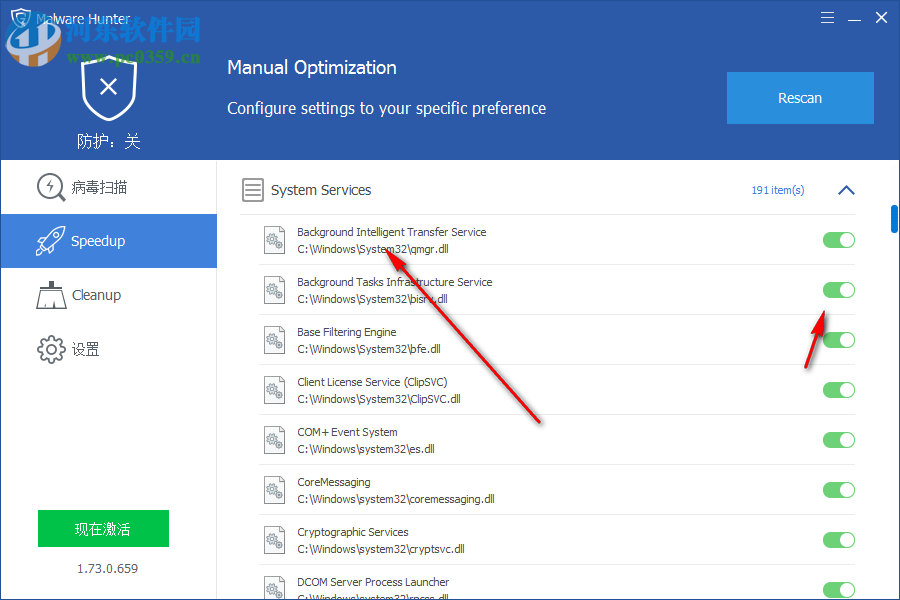Click the 现在激活 activation button
The height and width of the screenshot is (600, 900).
point(103,528)
